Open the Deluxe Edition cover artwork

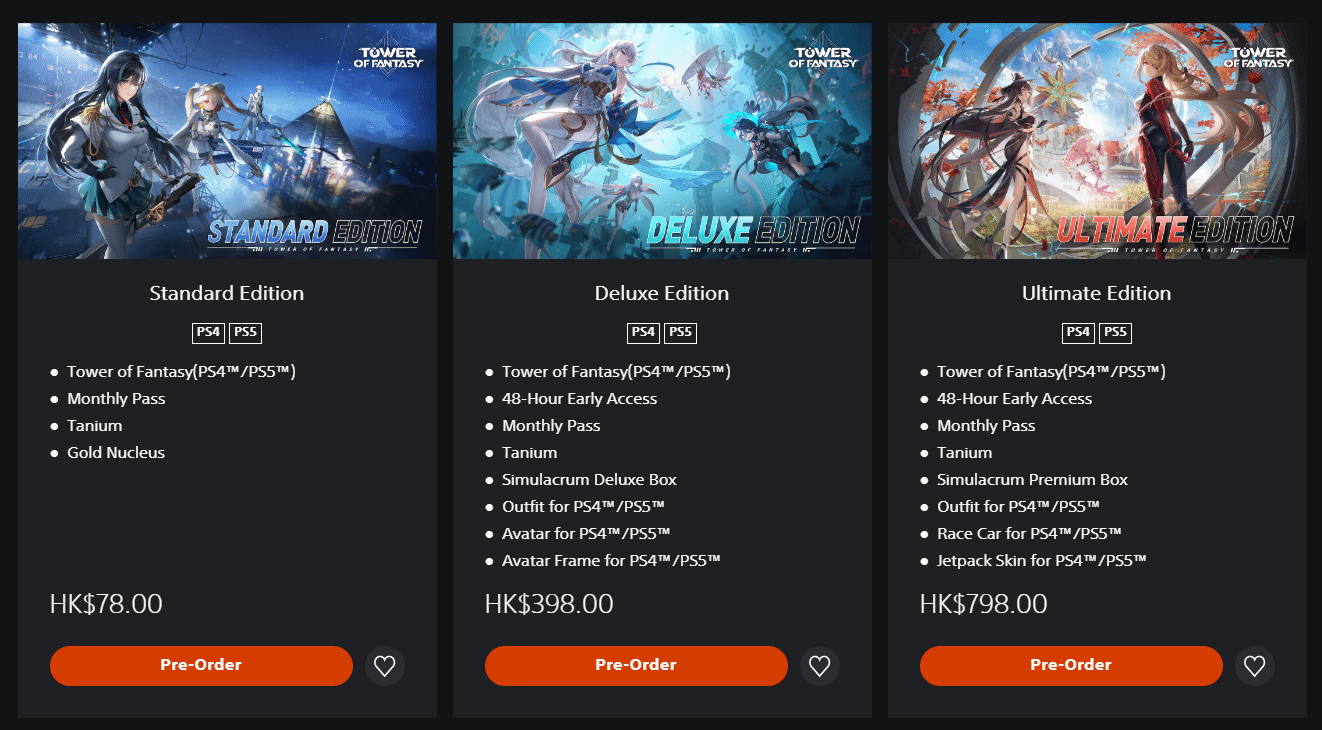click(x=662, y=141)
